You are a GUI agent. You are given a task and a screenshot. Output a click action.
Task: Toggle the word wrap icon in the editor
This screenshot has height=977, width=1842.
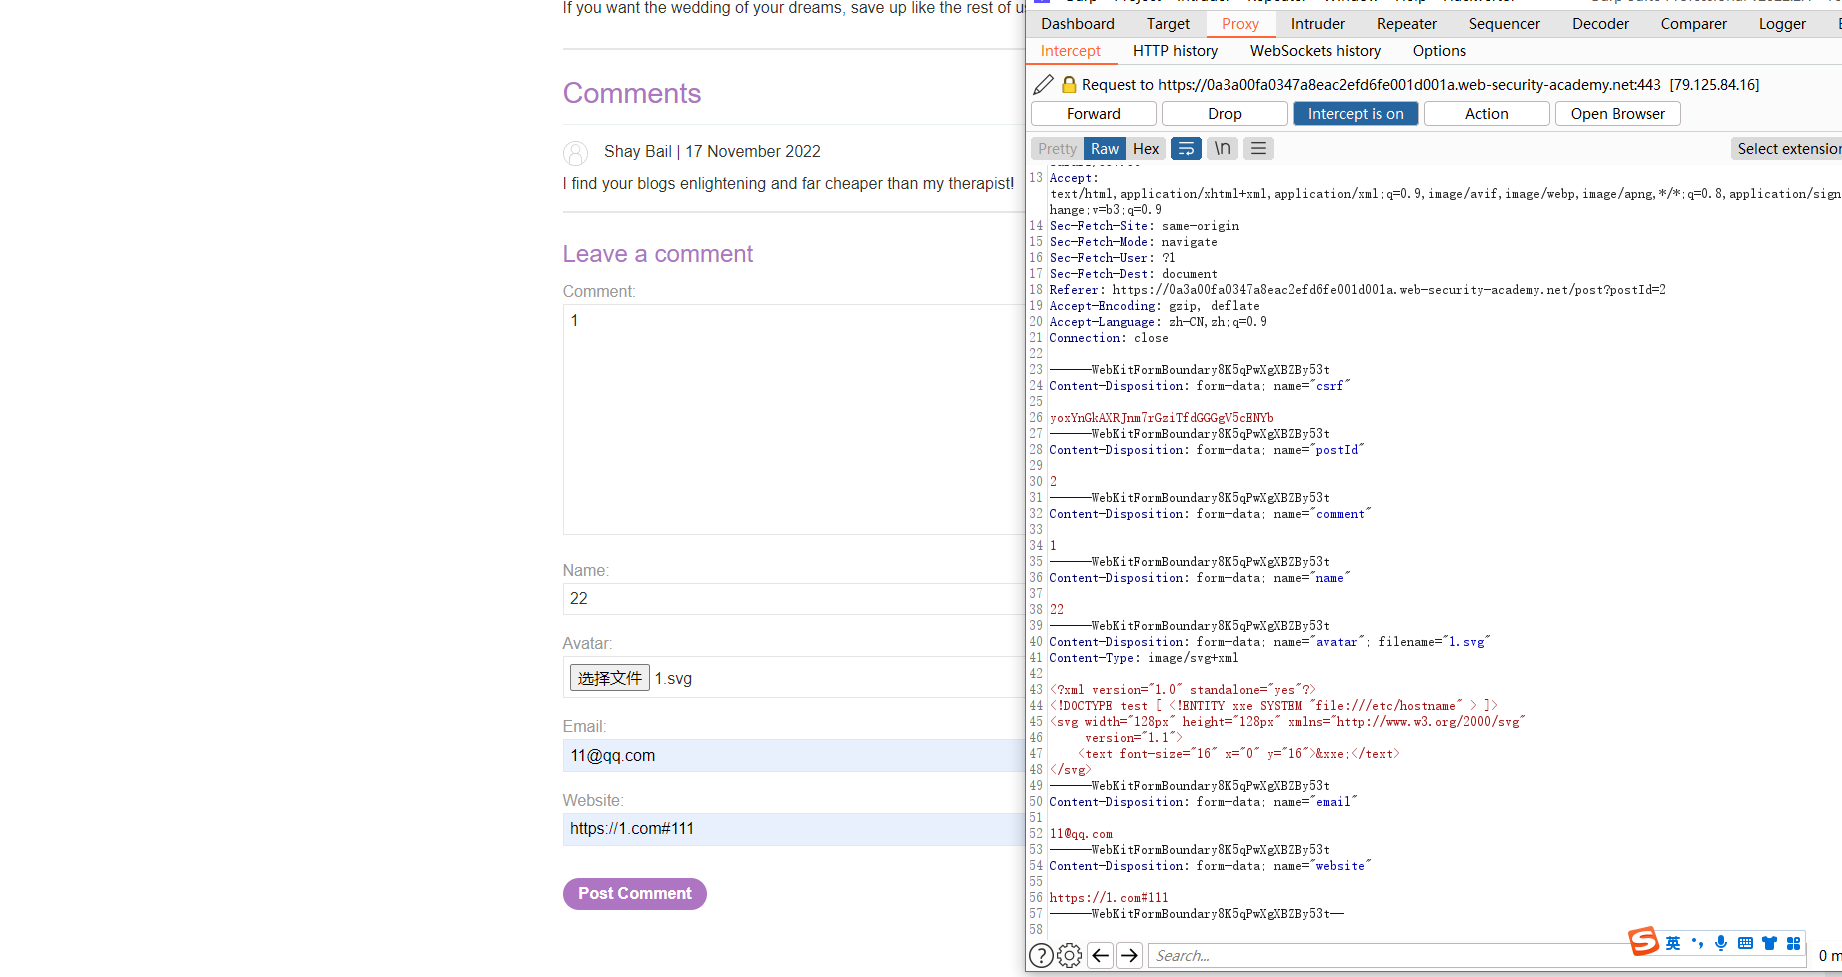click(1186, 149)
